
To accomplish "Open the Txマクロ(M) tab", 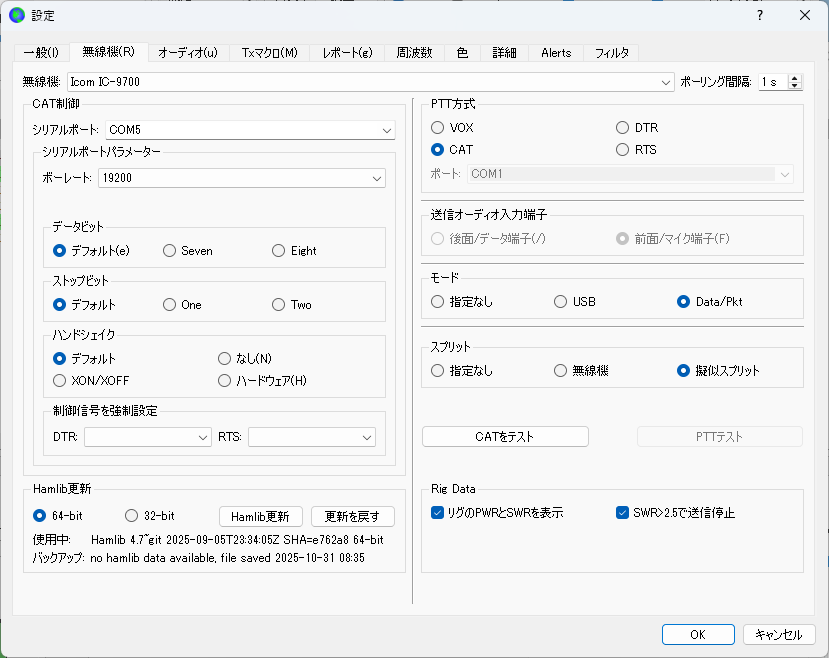I will [270, 53].
